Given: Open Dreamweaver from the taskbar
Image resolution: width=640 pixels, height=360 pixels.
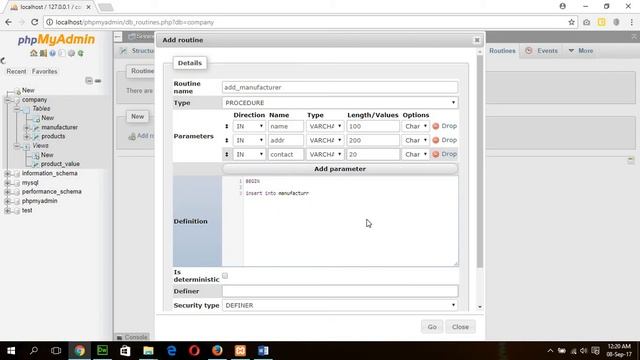Looking at the screenshot, I should 102,351.
